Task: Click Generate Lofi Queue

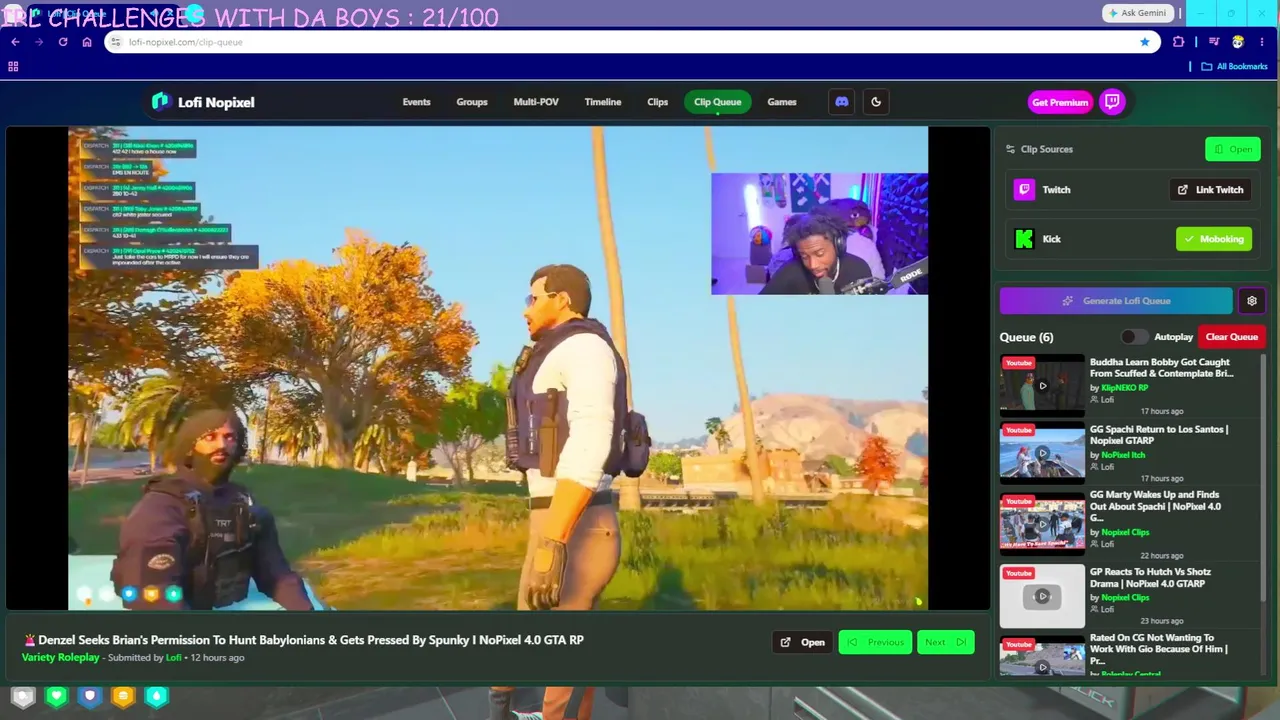Action: click(x=1116, y=301)
